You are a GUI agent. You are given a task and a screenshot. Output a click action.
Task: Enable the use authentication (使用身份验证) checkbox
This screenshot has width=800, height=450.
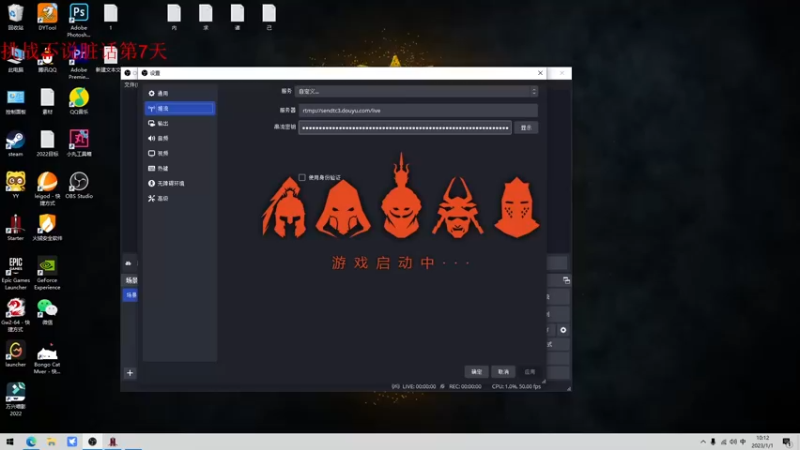(302, 178)
